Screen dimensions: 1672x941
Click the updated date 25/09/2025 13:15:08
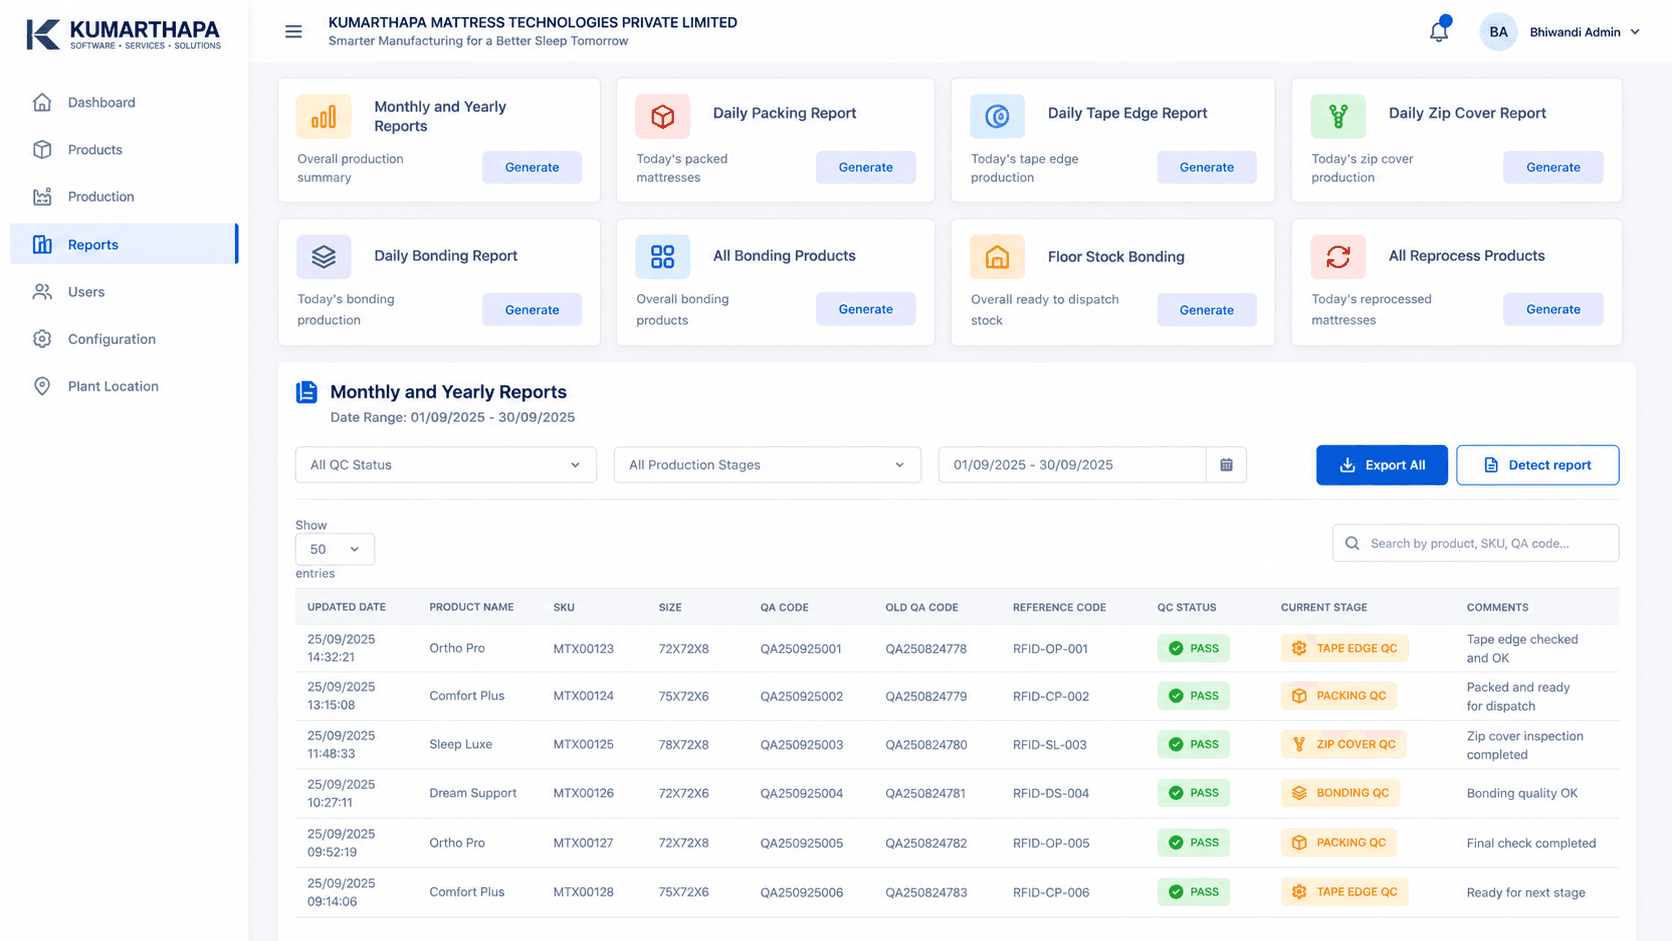coord(341,696)
